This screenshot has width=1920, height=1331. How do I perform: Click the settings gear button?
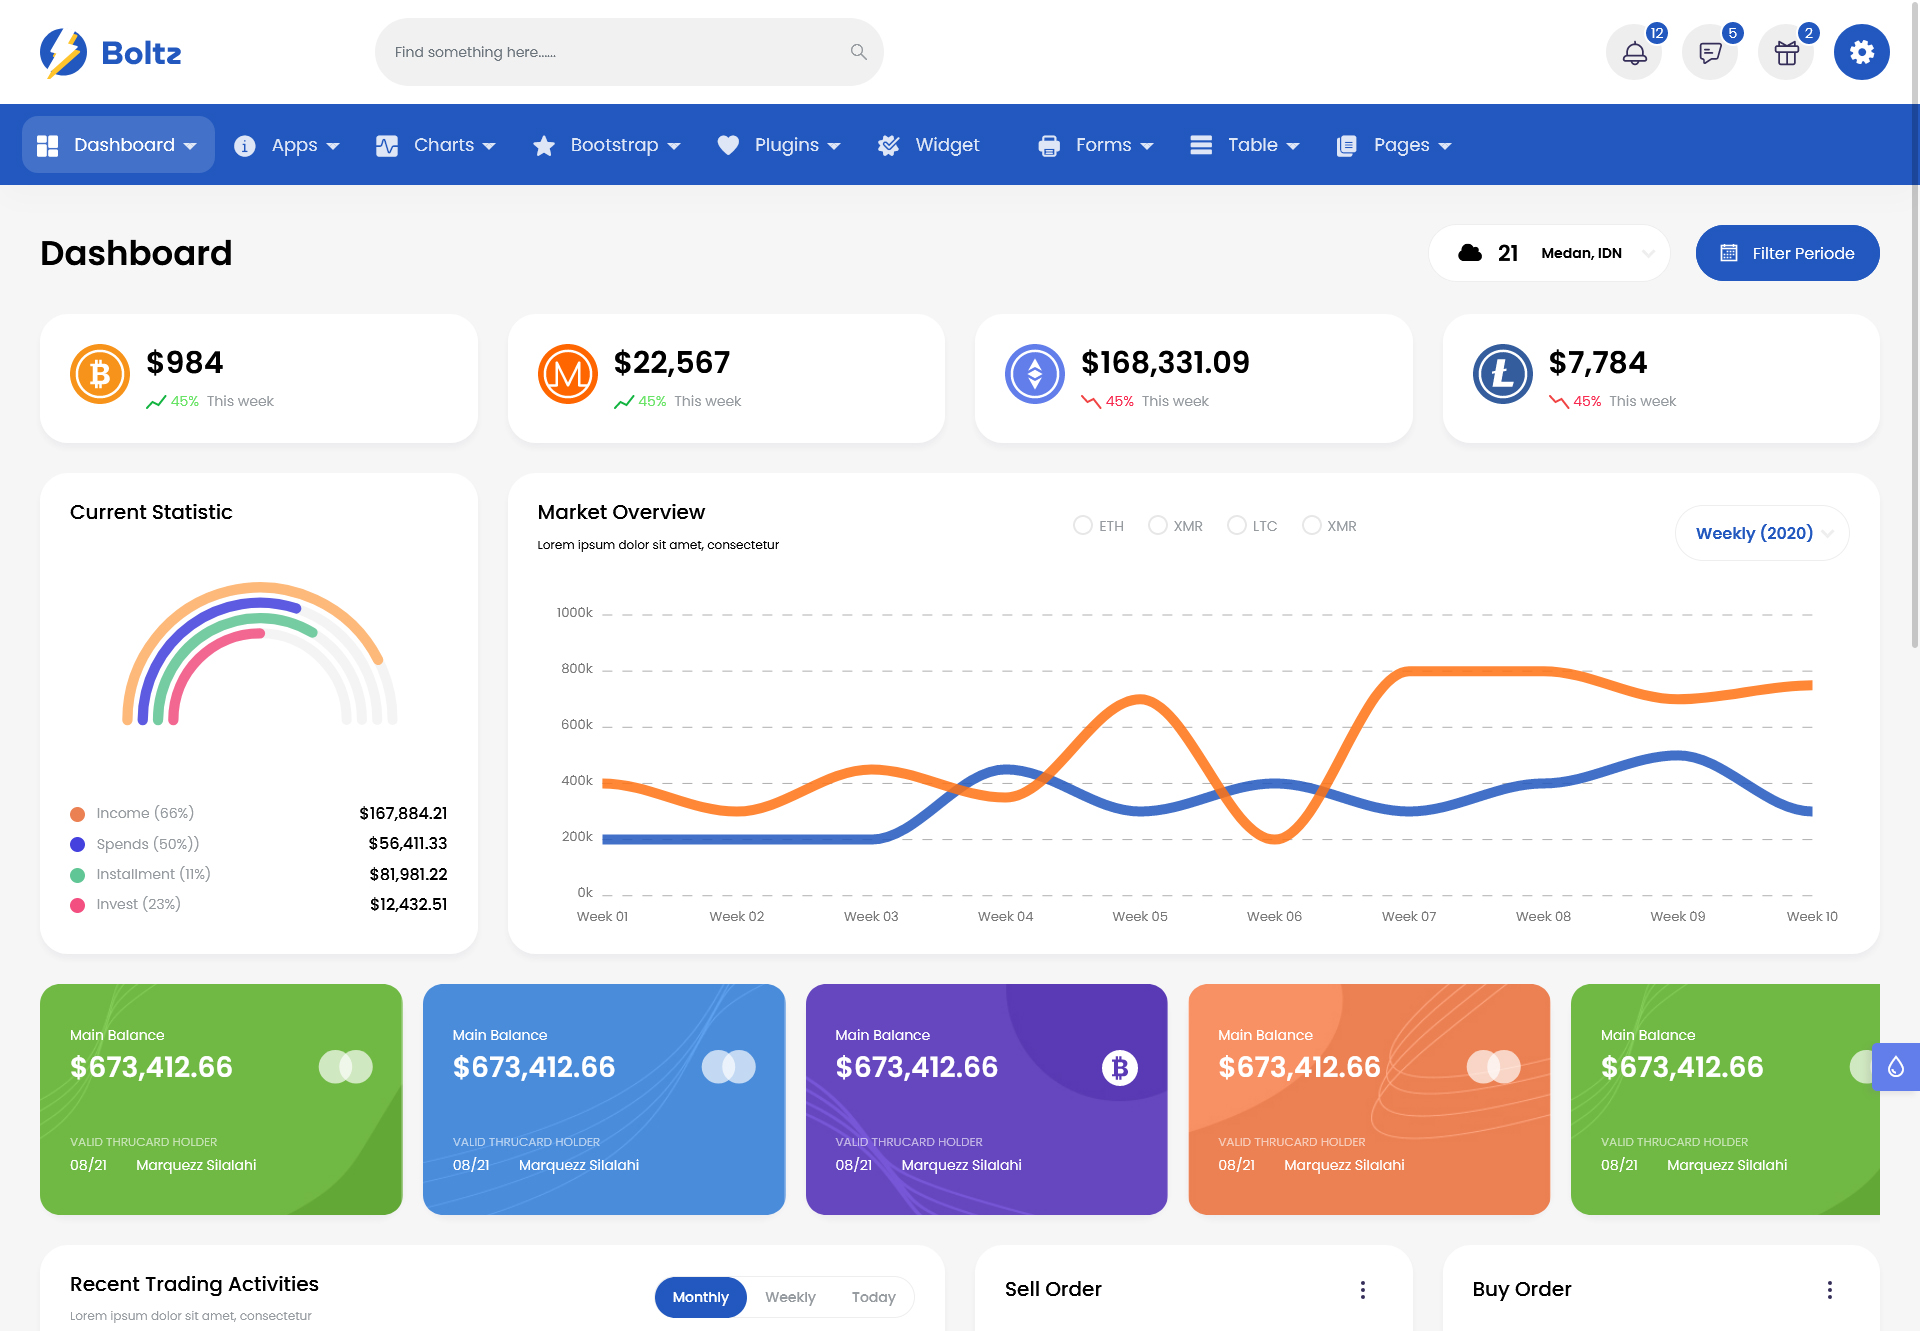[x=1862, y=52]
